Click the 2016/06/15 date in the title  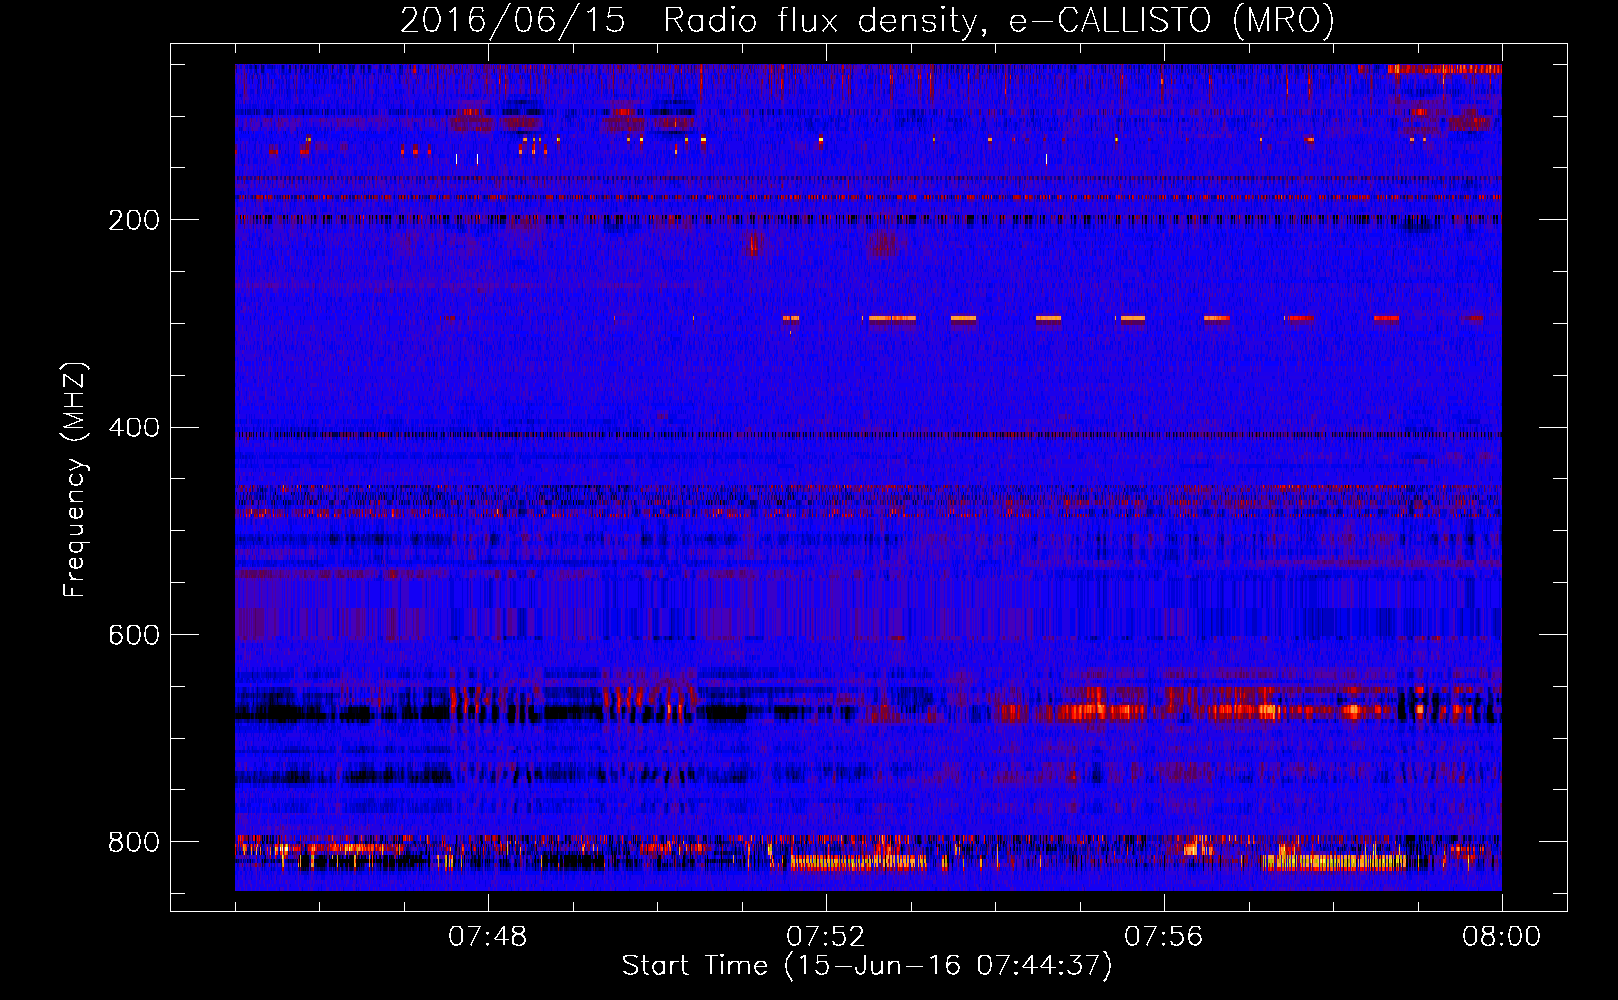[513, 21]
